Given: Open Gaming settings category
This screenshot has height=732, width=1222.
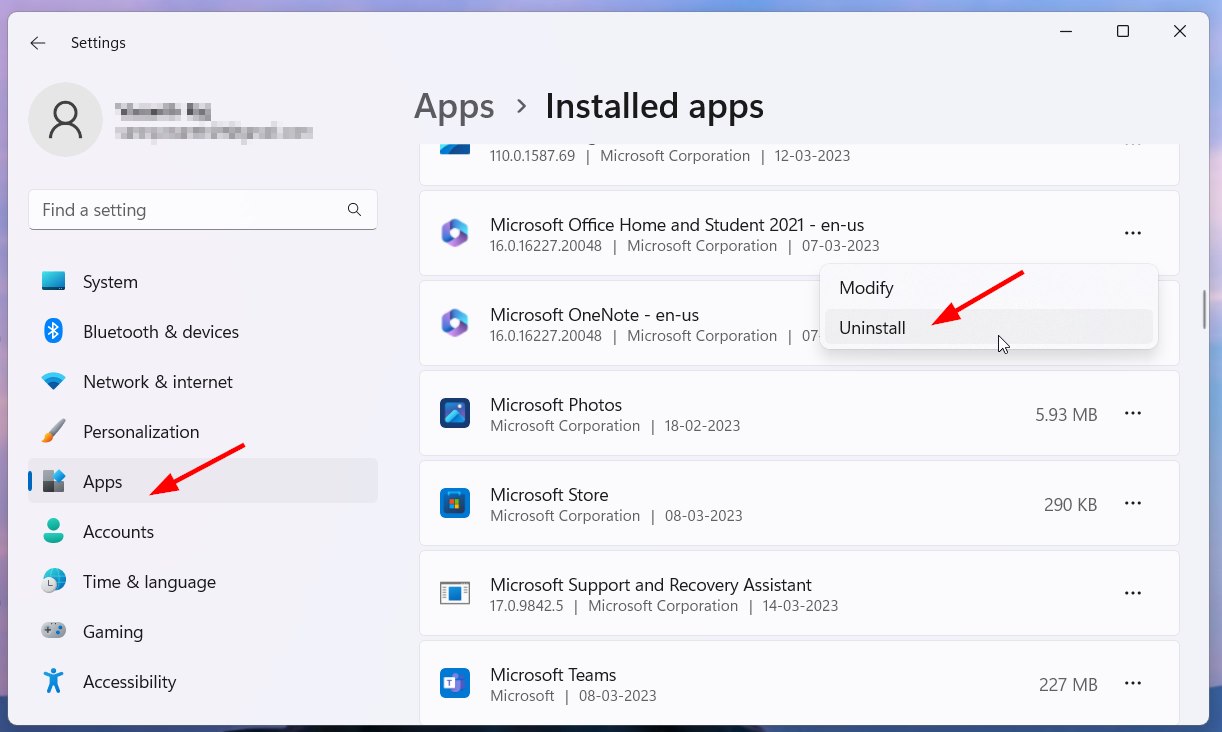Looking at the screenshot, I should [x=203, y=632].
